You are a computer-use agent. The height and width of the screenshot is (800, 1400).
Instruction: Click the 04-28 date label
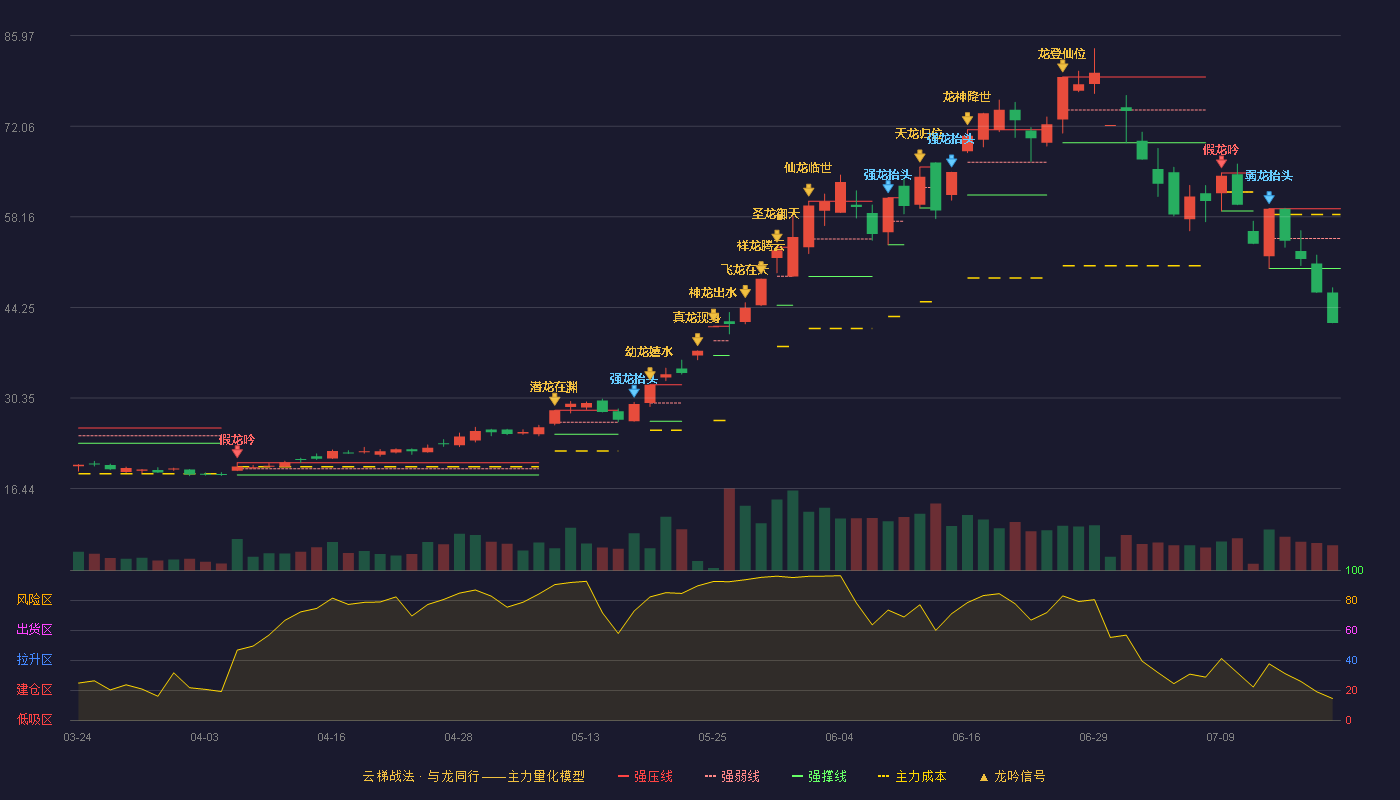point(458,737)
